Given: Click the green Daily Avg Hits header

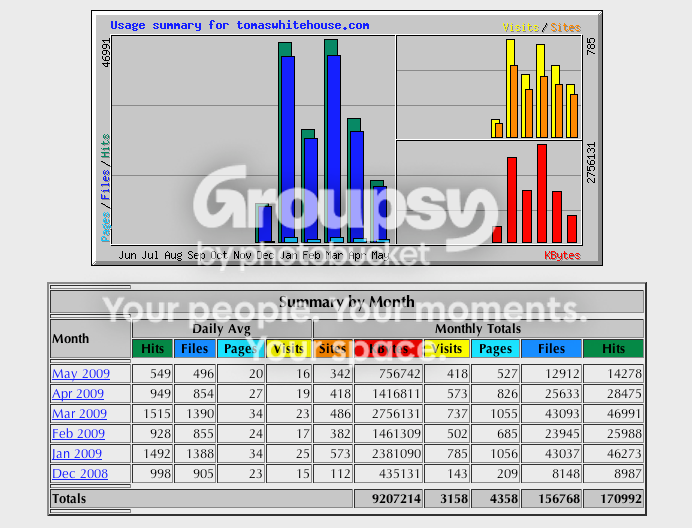Looking at the screenshot, I should (152, 349).
